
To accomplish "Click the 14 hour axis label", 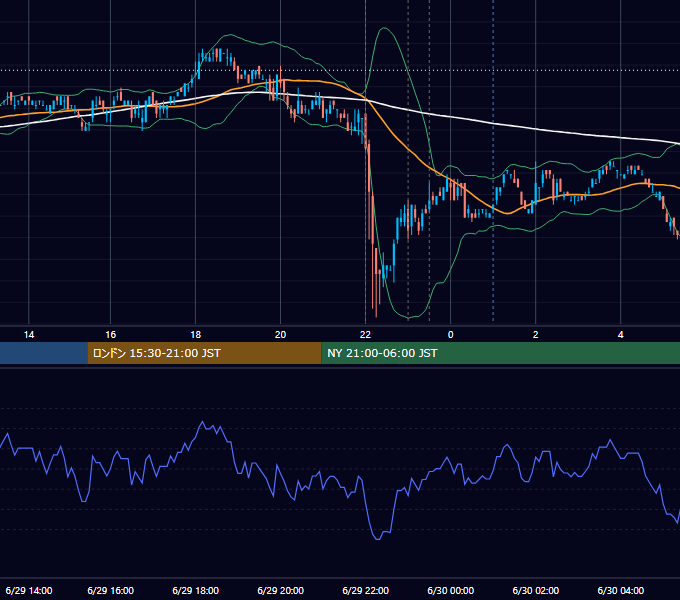I will pos(29,335).
